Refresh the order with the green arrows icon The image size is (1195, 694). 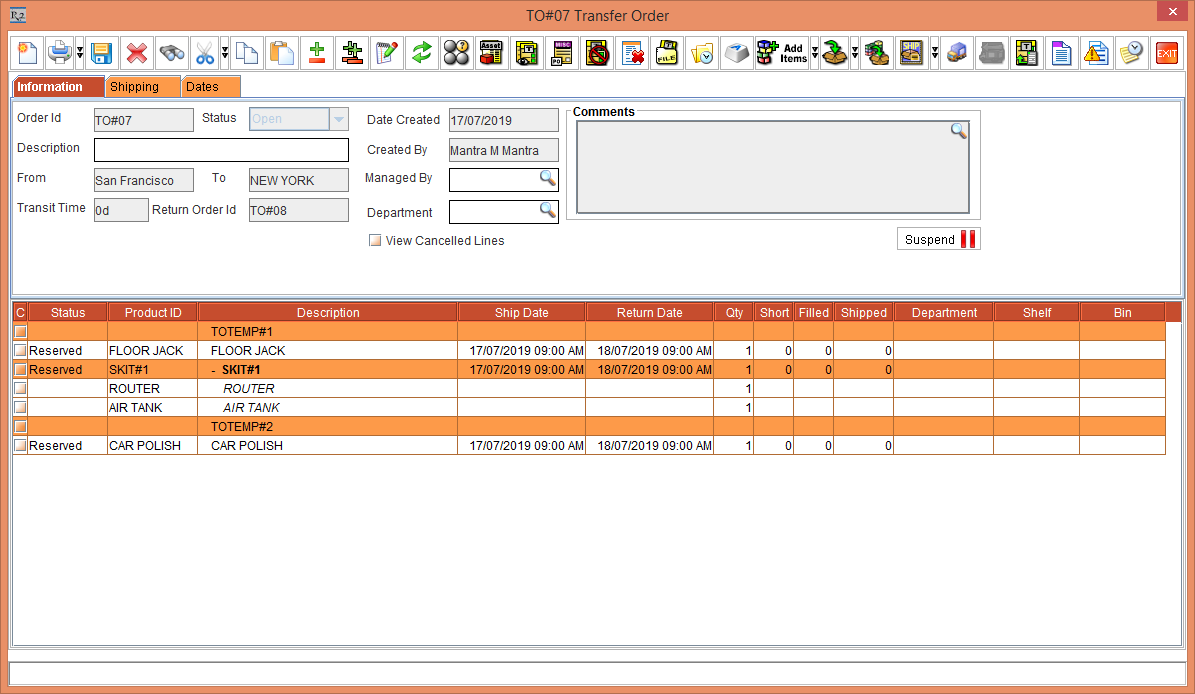[x=421, y=53]
